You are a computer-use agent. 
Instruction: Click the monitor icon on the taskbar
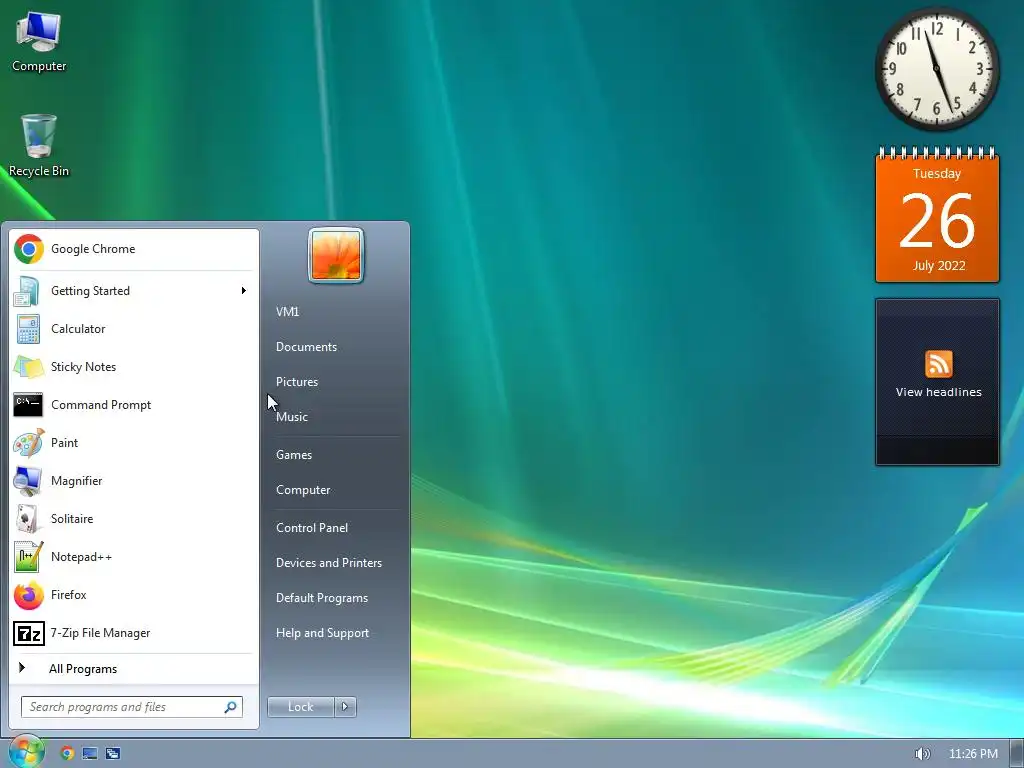89,753
